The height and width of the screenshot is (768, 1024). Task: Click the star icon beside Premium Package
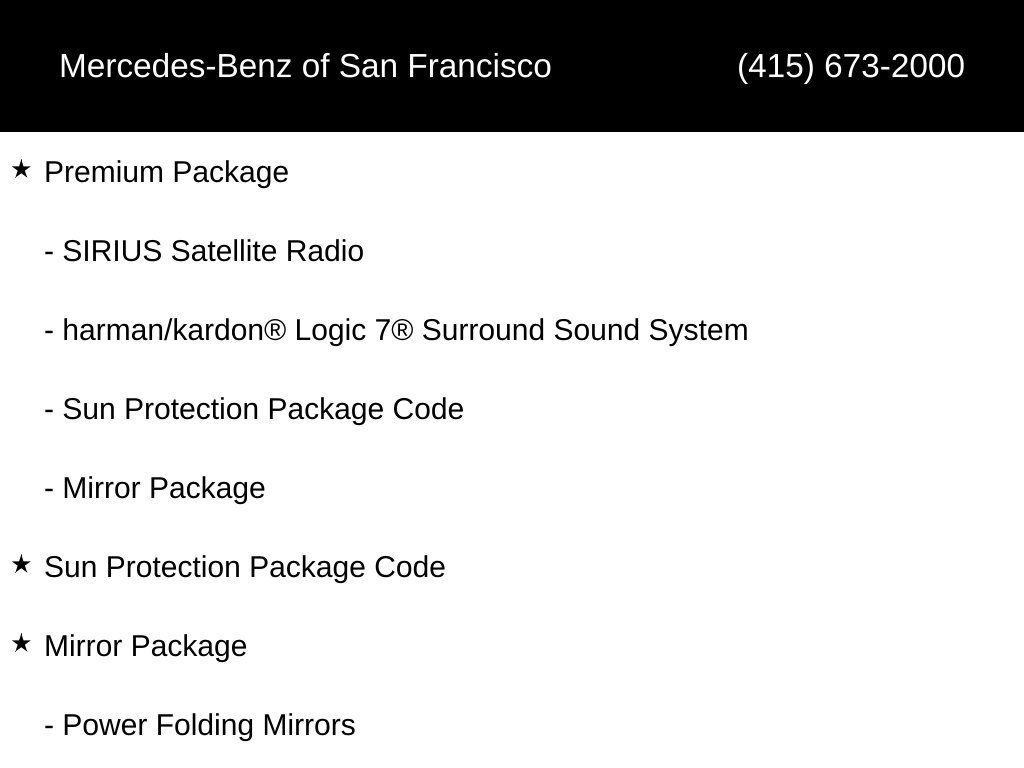pos(21,170)
